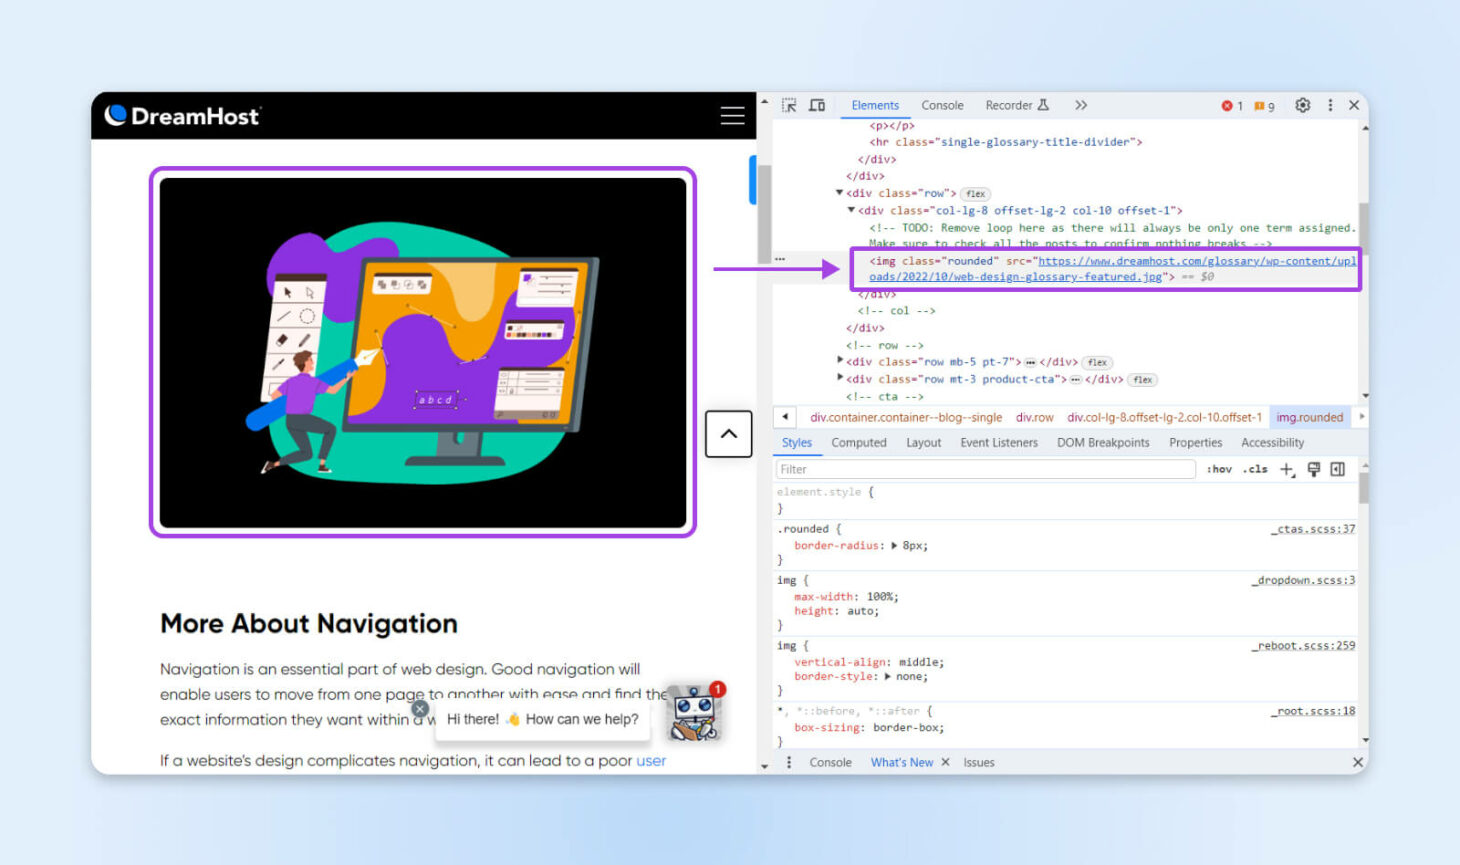Click the 9 issues warning badge
The image size is (1460, 865).
pos(1262,104)
